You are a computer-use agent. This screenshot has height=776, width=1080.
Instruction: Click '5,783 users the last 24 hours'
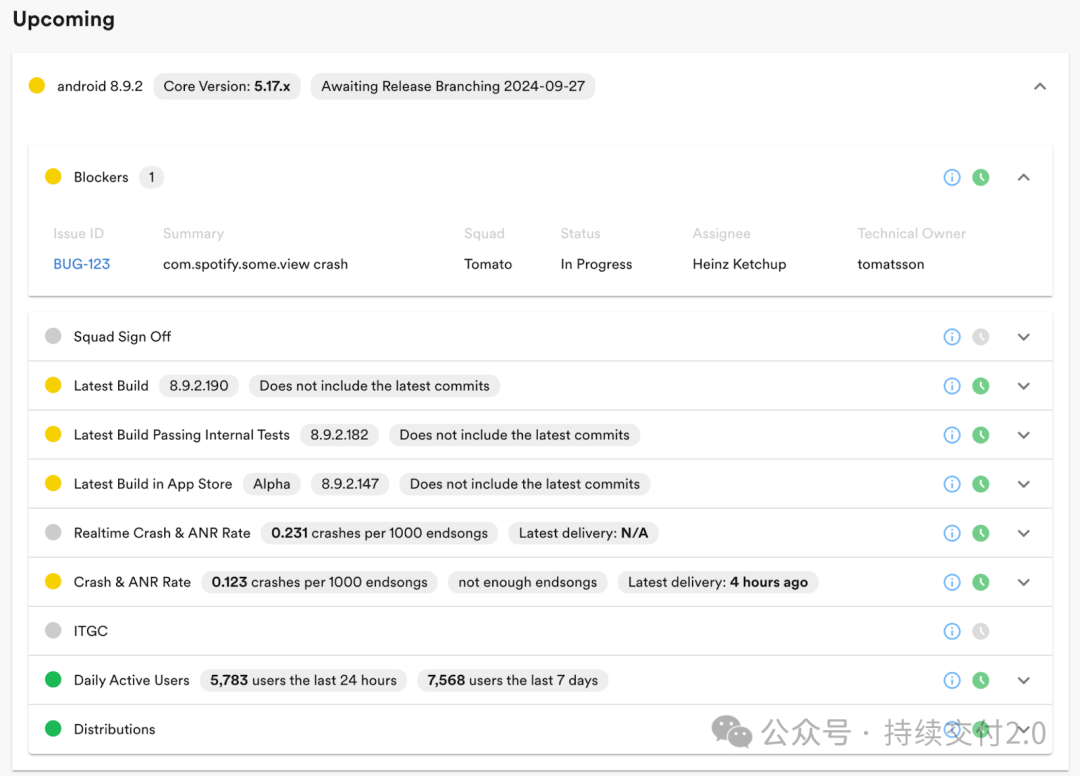(303, 680)
